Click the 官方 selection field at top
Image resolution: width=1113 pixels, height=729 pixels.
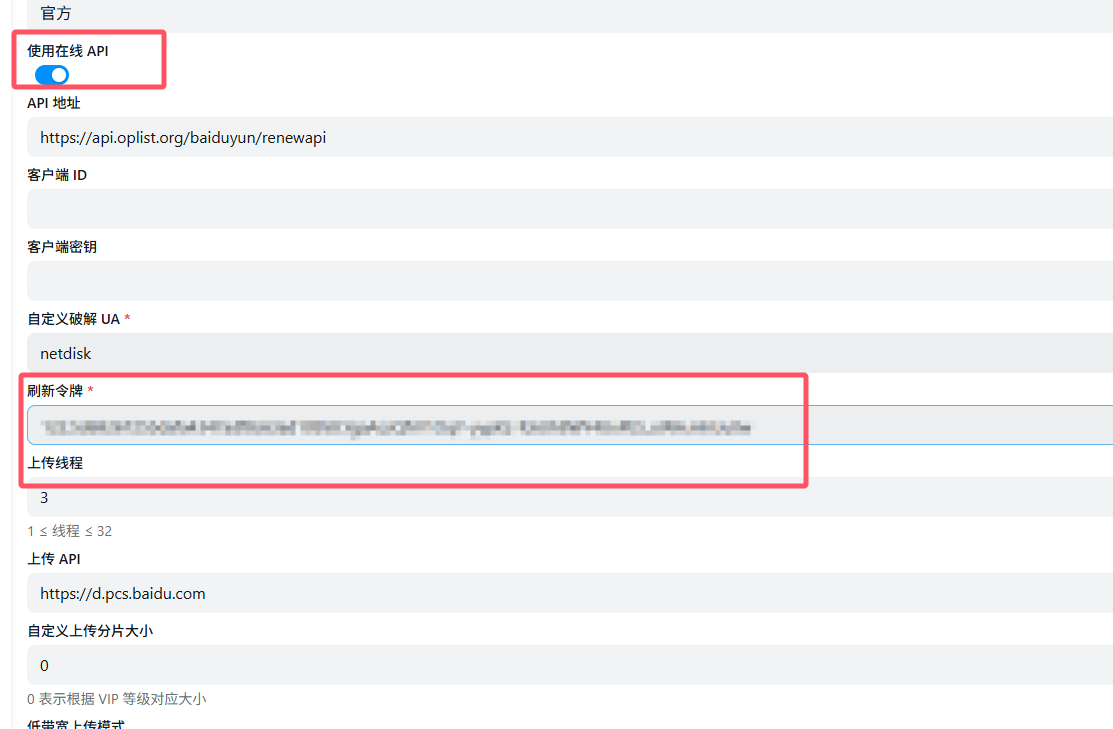click(x=570, y=15)
